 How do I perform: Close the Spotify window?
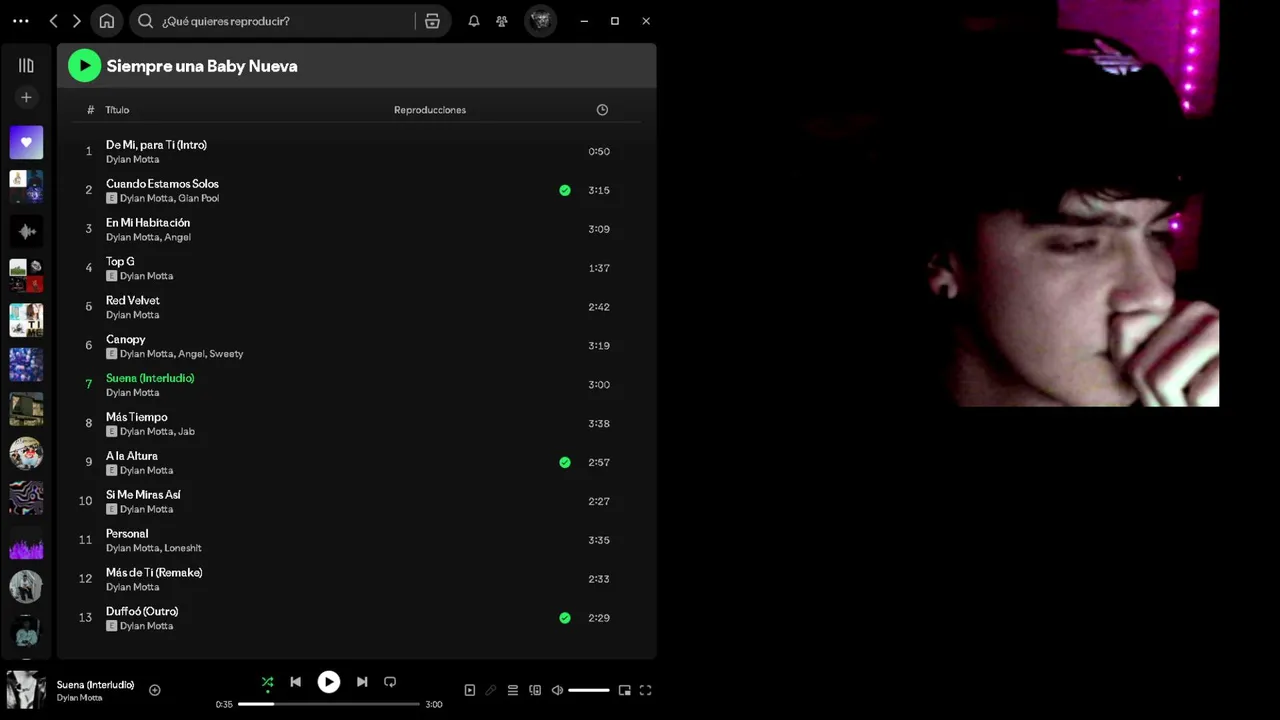point(646,21)
